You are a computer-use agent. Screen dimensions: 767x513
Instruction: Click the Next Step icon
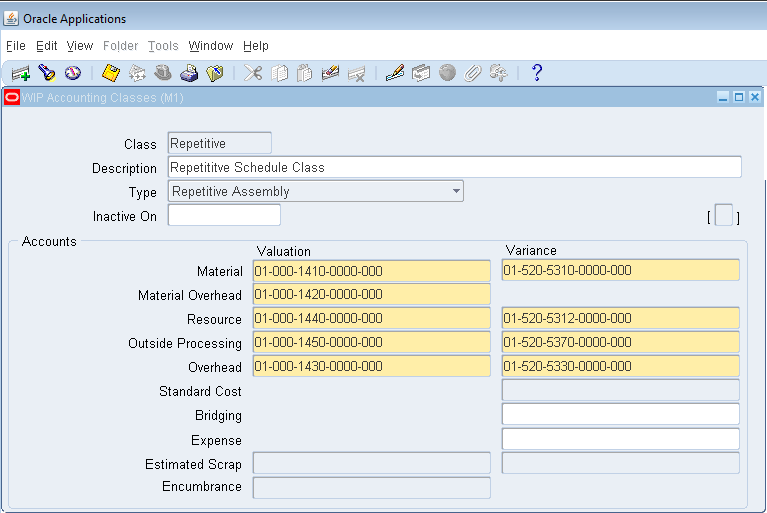coord(137,73)
